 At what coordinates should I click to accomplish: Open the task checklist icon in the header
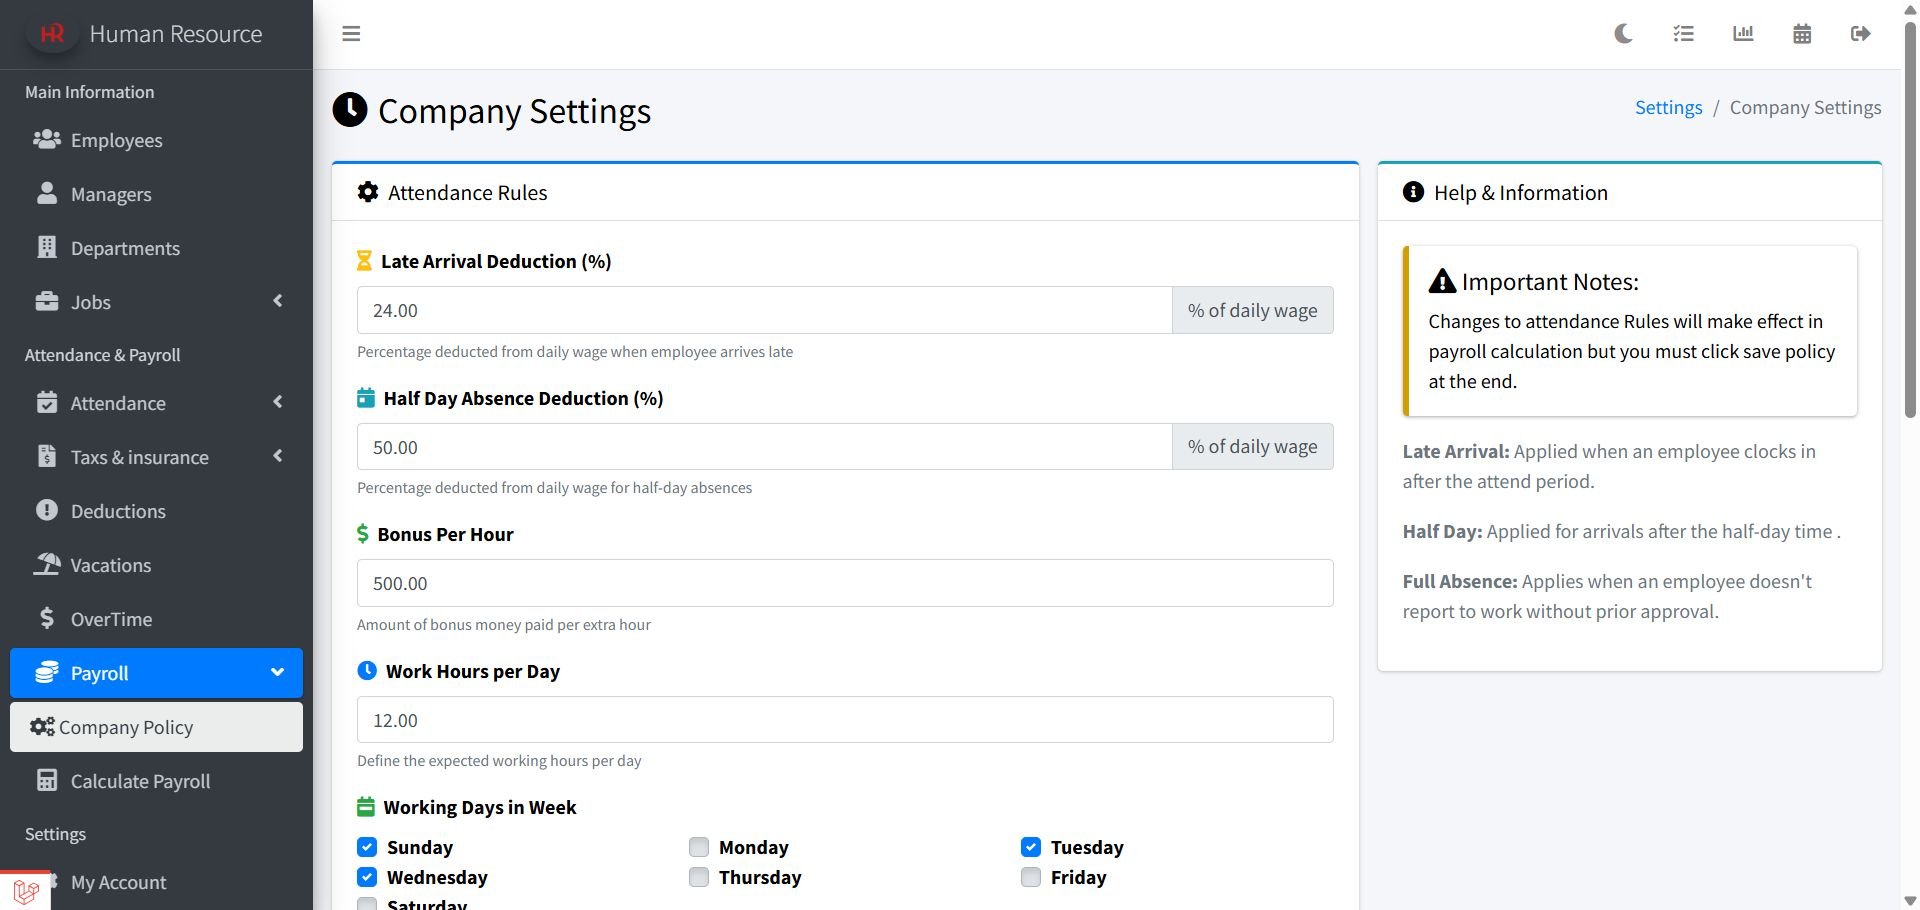(x=1683, y=34)
